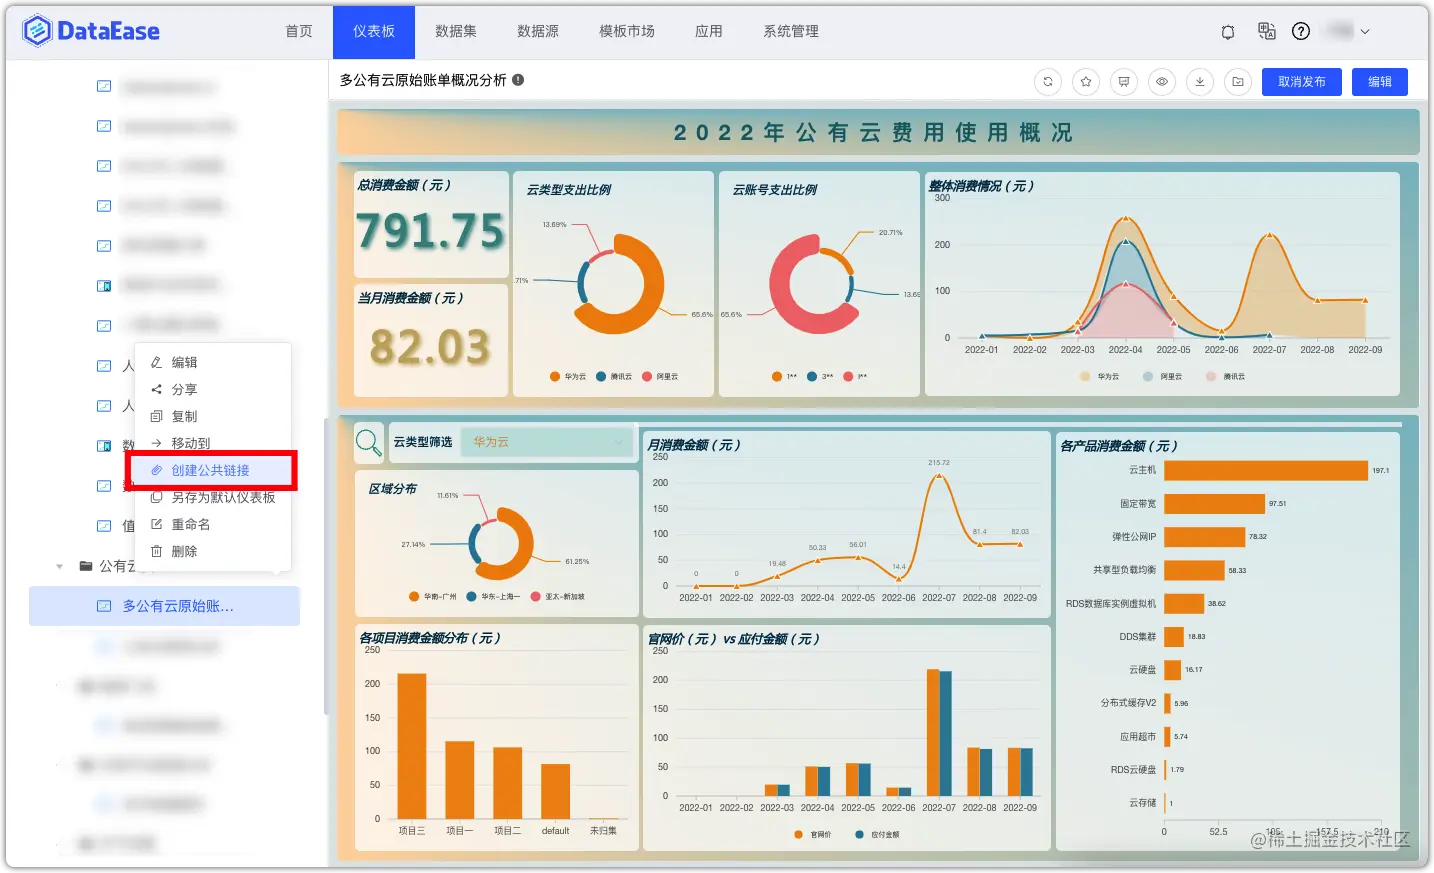Refresh the dashboard with the refresh icon
1434x873 pixels.
pyautogui.click(x=1048, y=81)
